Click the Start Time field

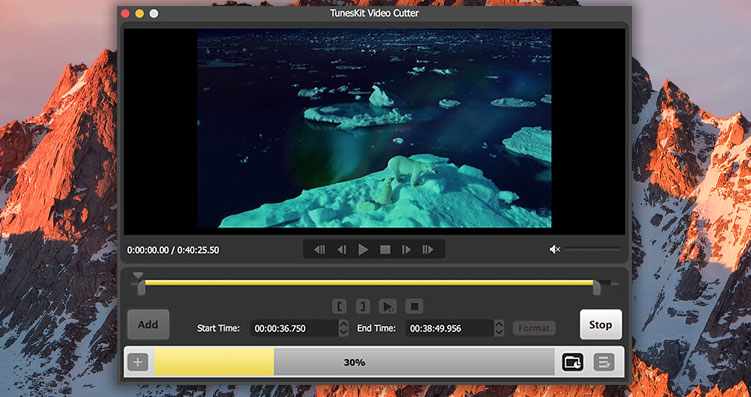(294, 329)
